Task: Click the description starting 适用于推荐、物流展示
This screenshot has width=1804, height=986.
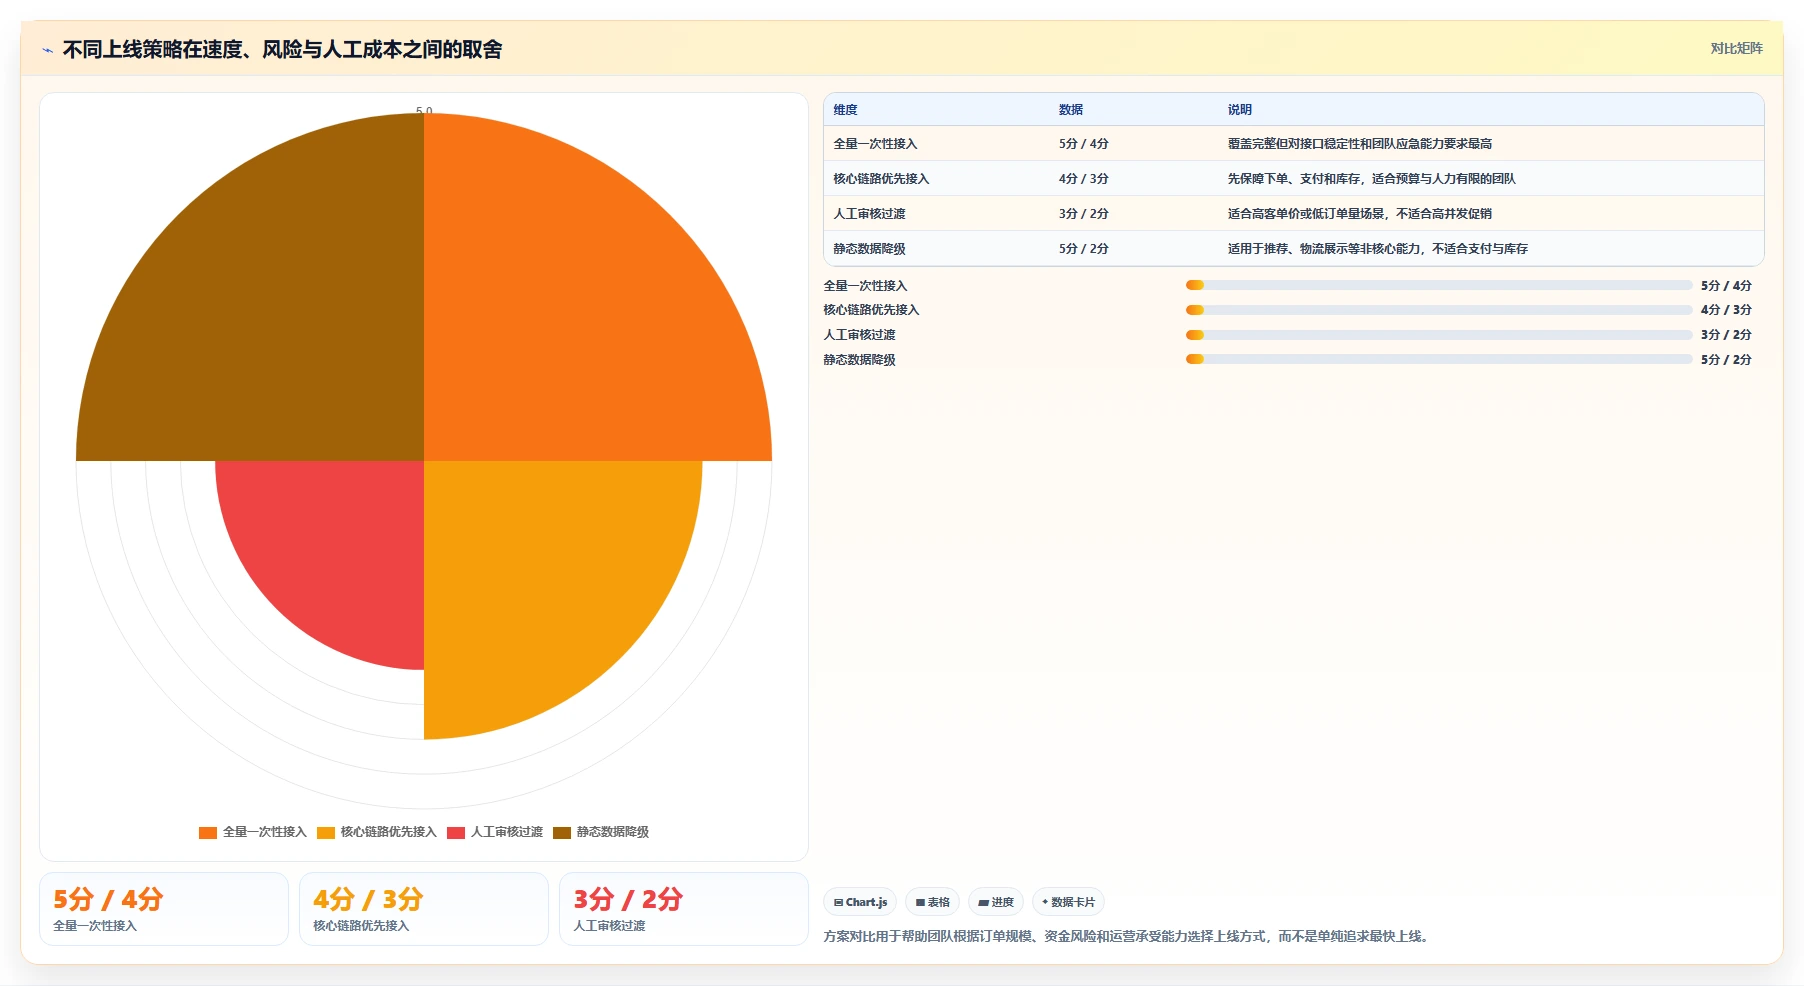Action: [x=1378, y=249]
